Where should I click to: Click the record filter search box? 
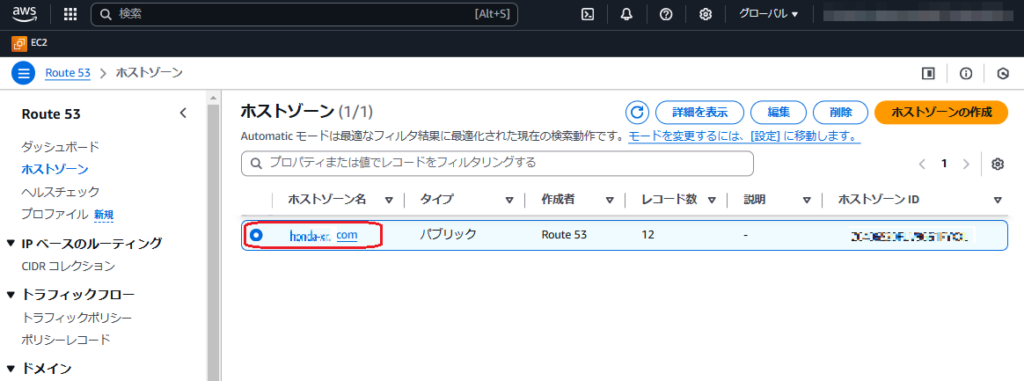point(497,163)
